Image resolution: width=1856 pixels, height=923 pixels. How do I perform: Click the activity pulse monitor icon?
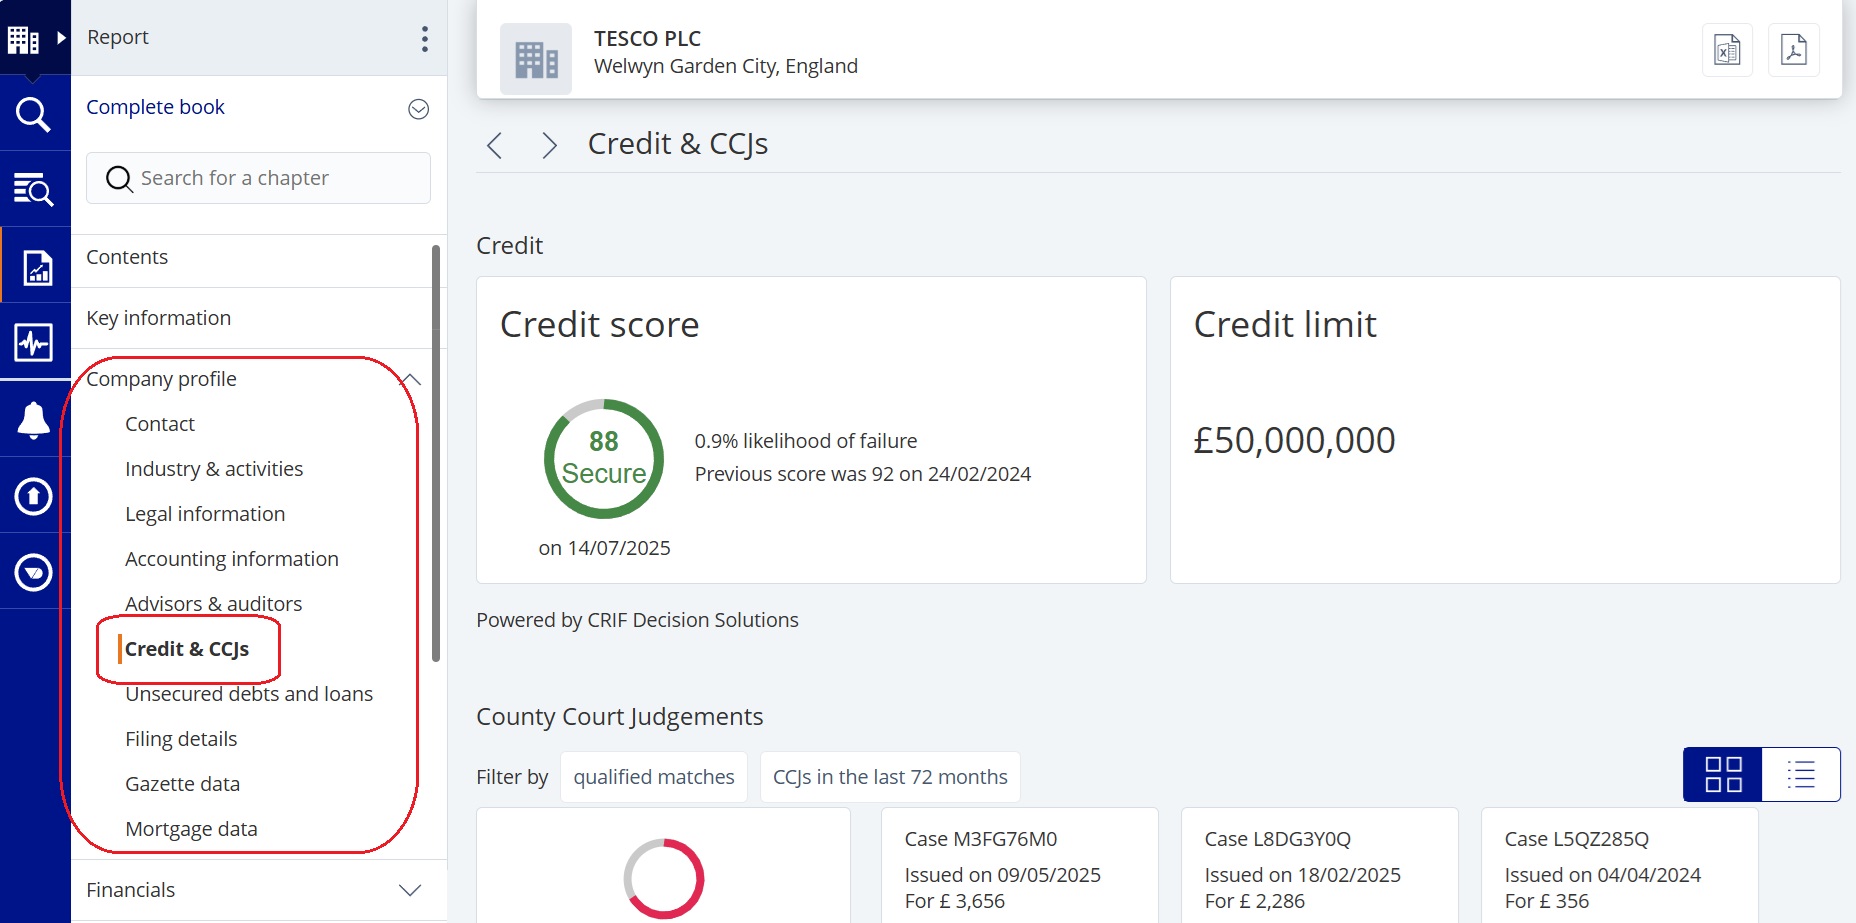click(33, 343)
